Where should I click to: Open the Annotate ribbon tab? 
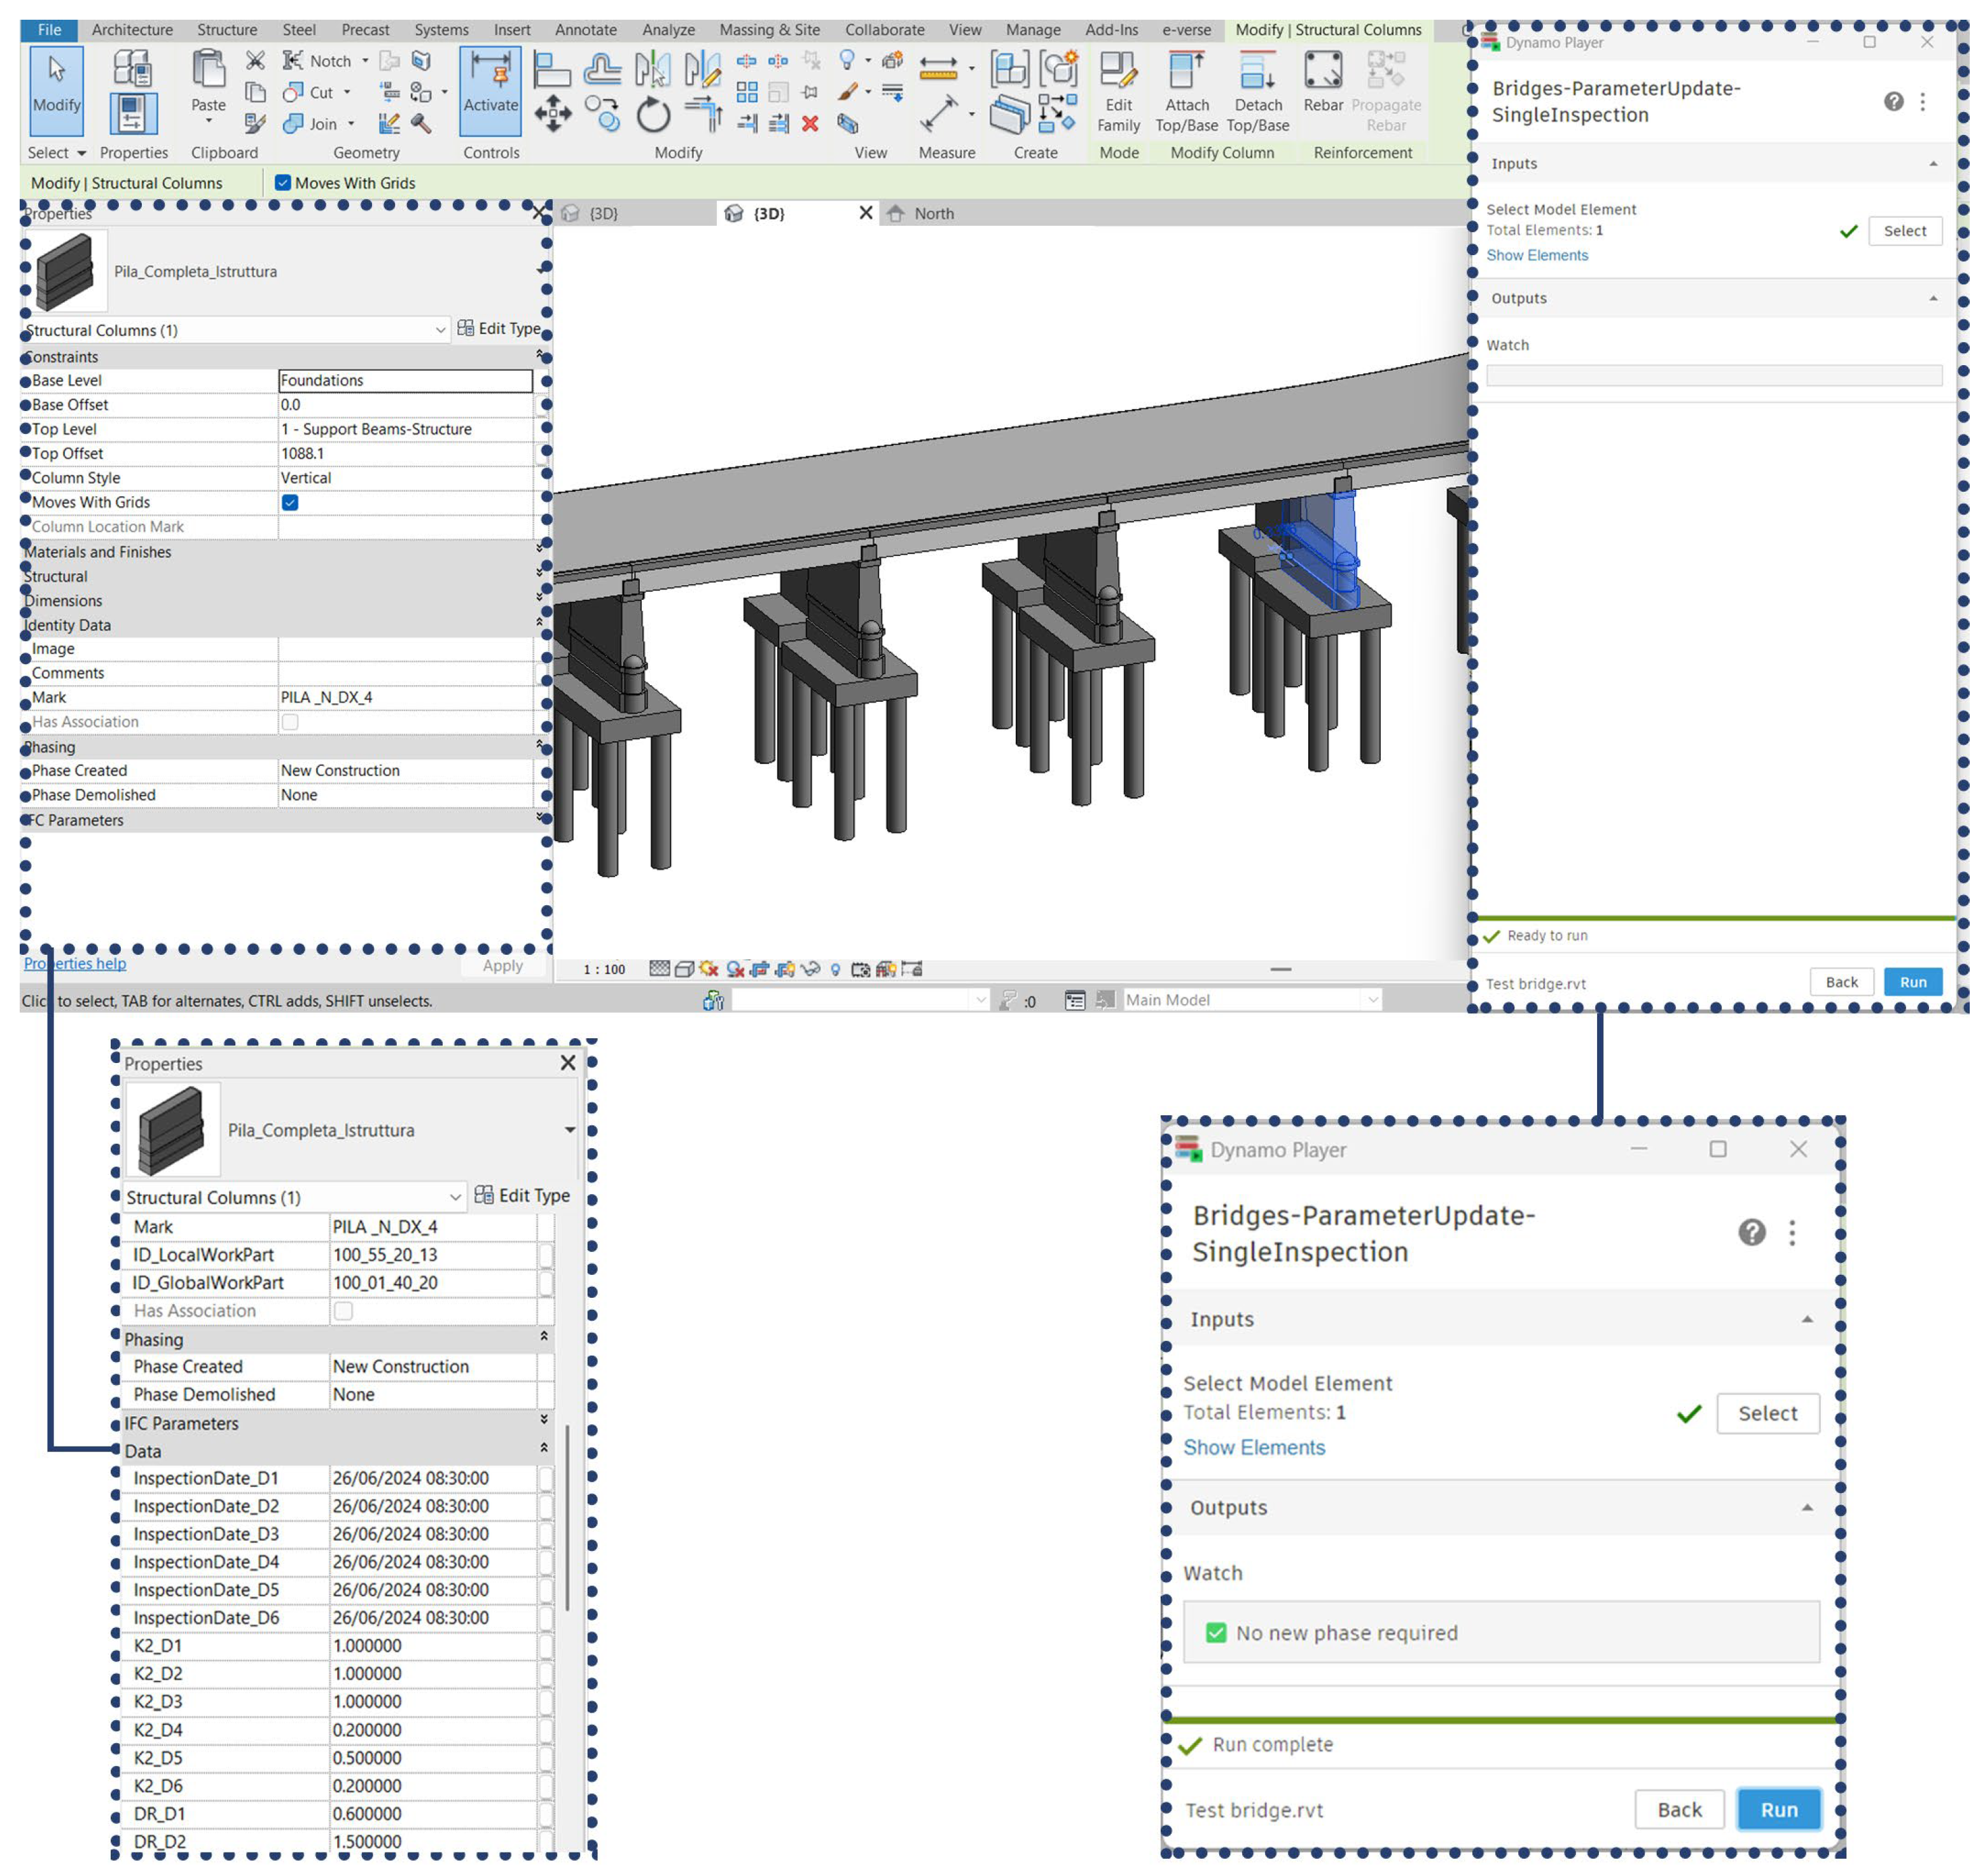(x=585, y=30)
